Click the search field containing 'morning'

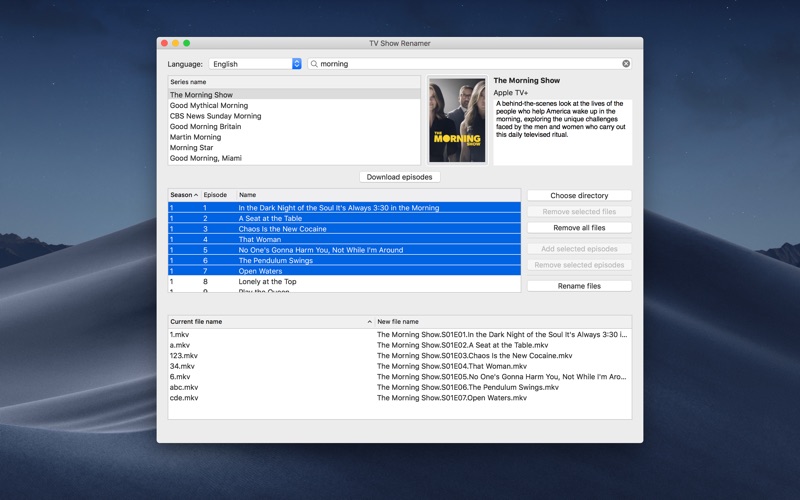click(469, 64)
